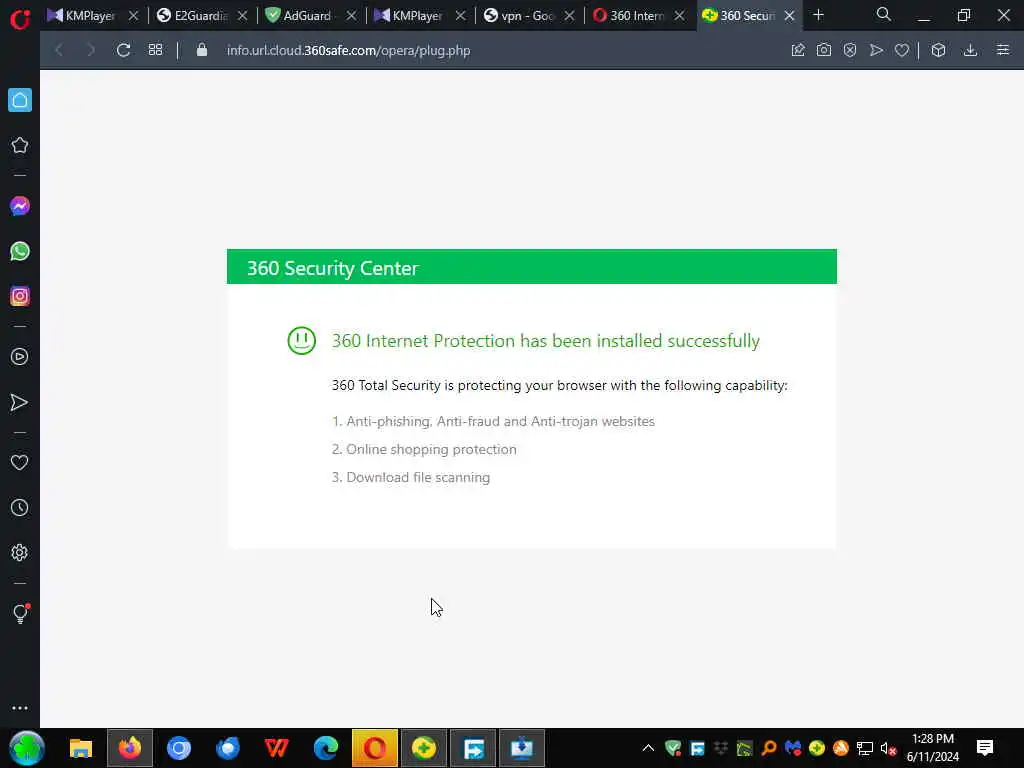The image size is (1024, 768).
Task: Open Instagram in the sidebar
Action: click(20, 296)
